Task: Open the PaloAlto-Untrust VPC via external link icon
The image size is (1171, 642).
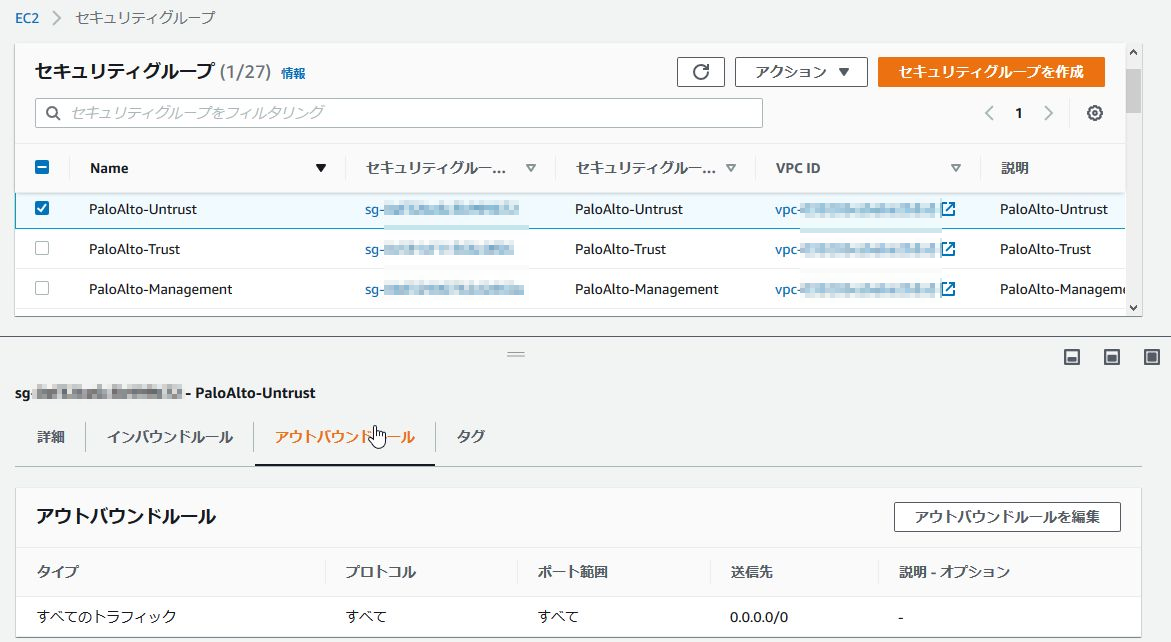Action: (x=946, y=210)
